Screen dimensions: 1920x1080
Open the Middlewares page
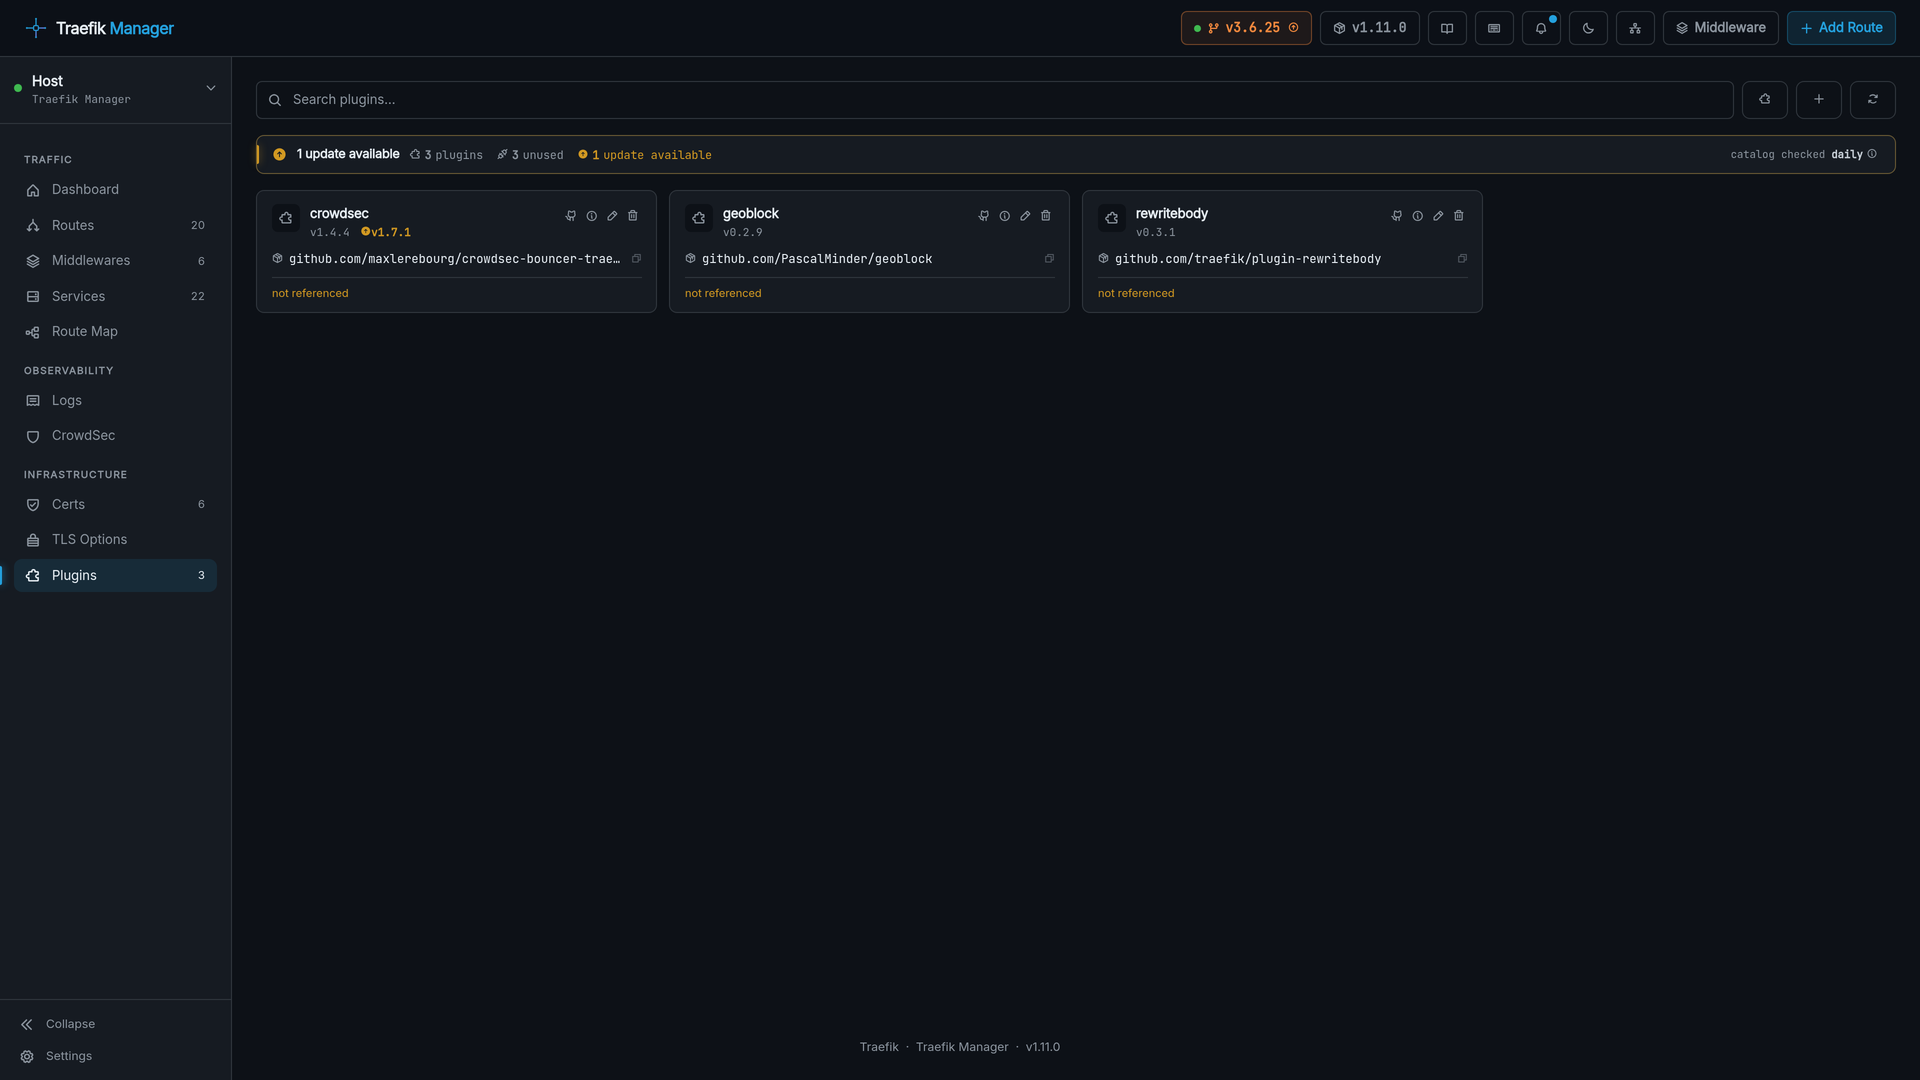point(115,261)
